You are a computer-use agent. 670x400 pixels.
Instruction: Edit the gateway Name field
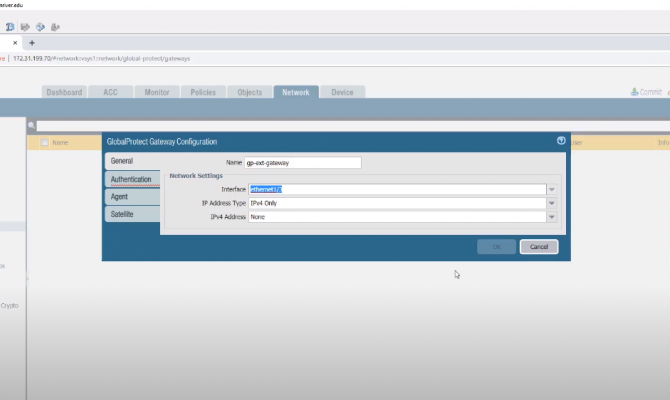pyautogui.click(x=303, y=163)
